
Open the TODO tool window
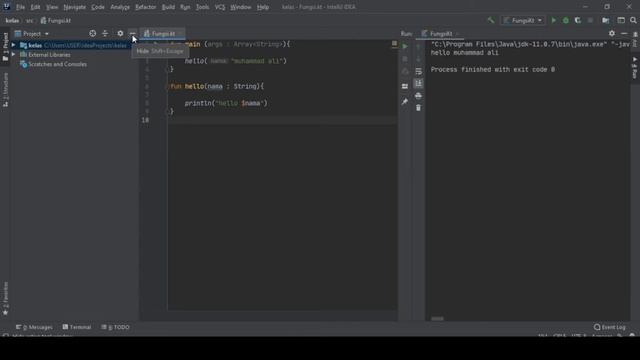coord(116,327)
